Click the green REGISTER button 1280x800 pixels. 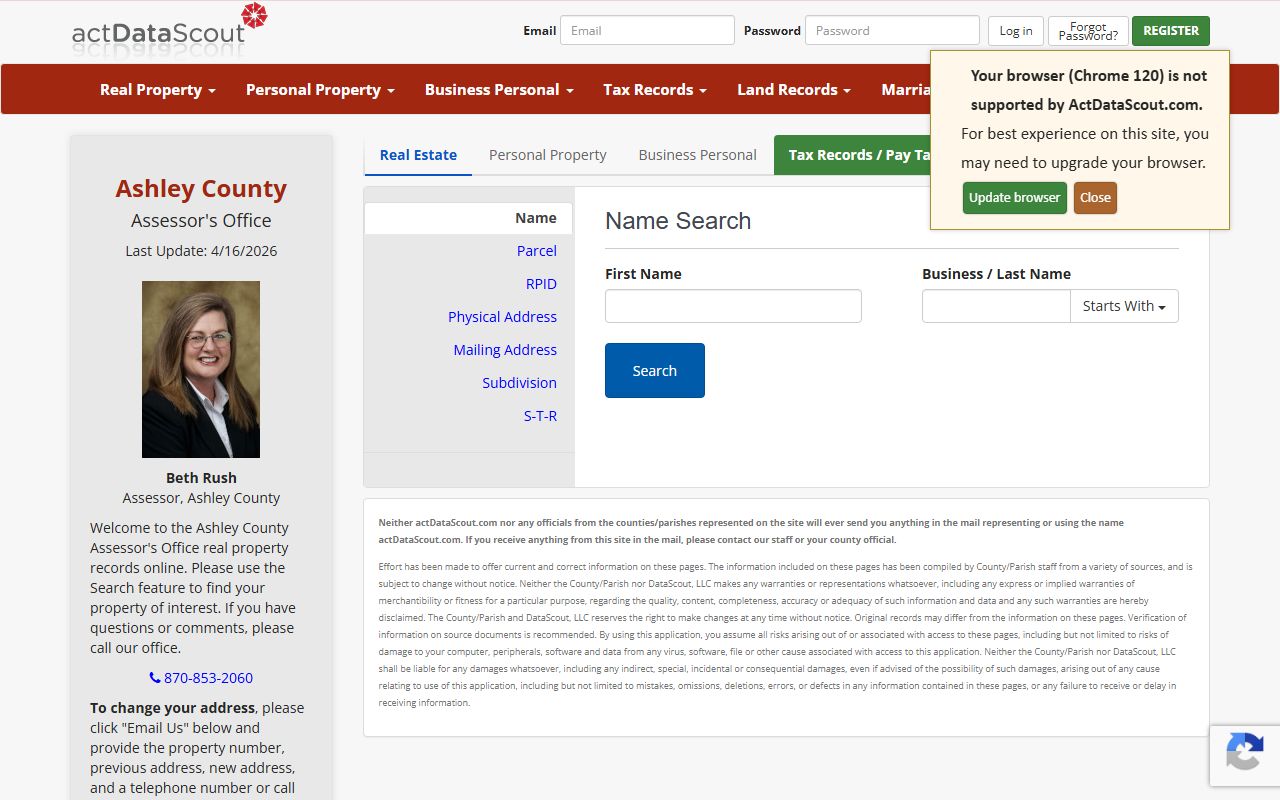[x=1171, y=30]
